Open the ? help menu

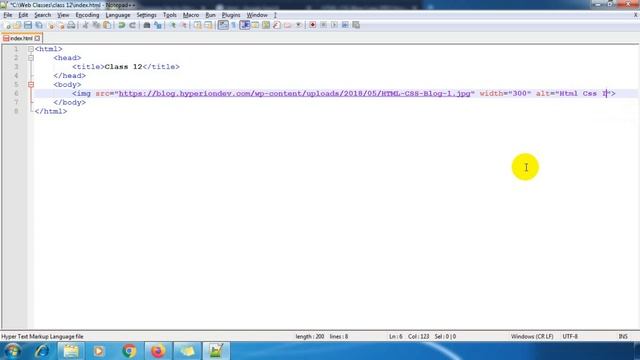tap(275, 15)
